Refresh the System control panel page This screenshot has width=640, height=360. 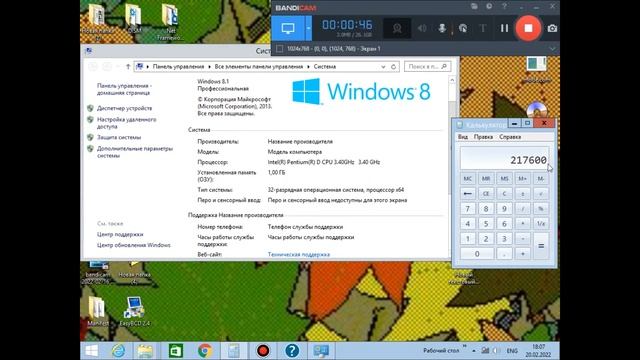(393, 67)
